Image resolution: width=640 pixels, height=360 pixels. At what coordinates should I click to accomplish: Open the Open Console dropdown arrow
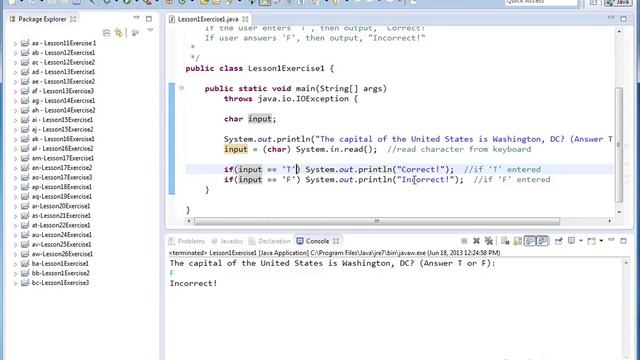(x=601, y=241)
